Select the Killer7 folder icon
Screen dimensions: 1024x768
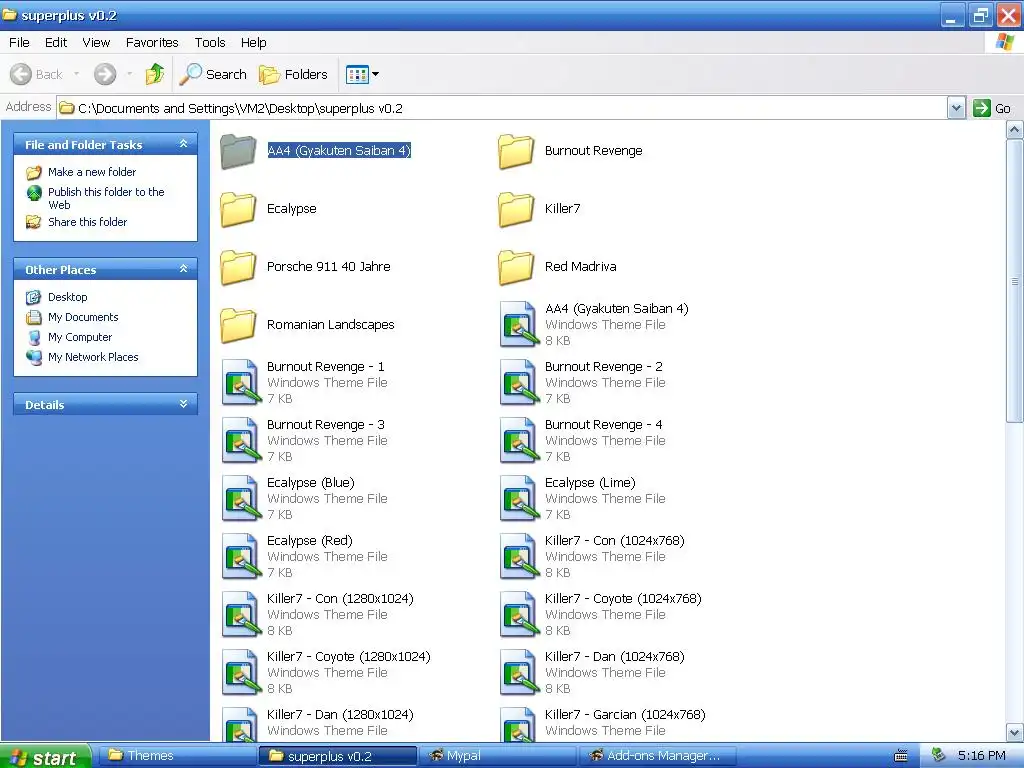516,209
